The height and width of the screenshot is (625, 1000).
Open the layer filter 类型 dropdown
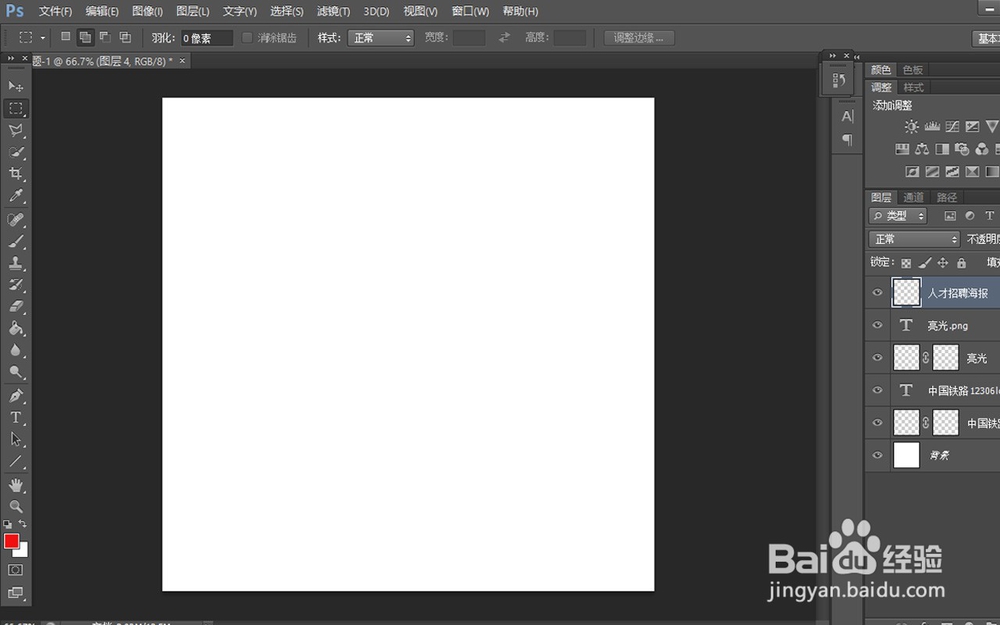pos(898,216)
